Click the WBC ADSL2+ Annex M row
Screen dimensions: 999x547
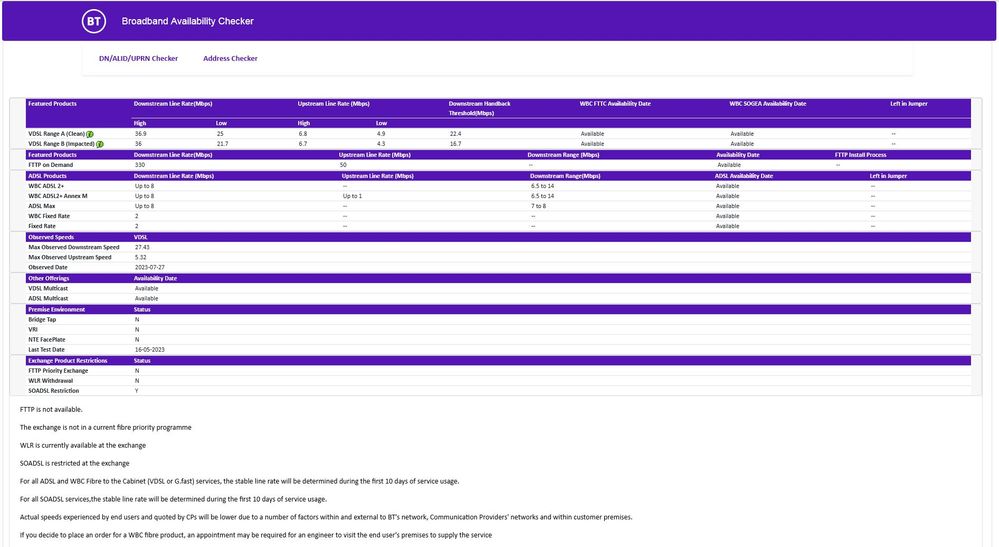click(58, 196)
